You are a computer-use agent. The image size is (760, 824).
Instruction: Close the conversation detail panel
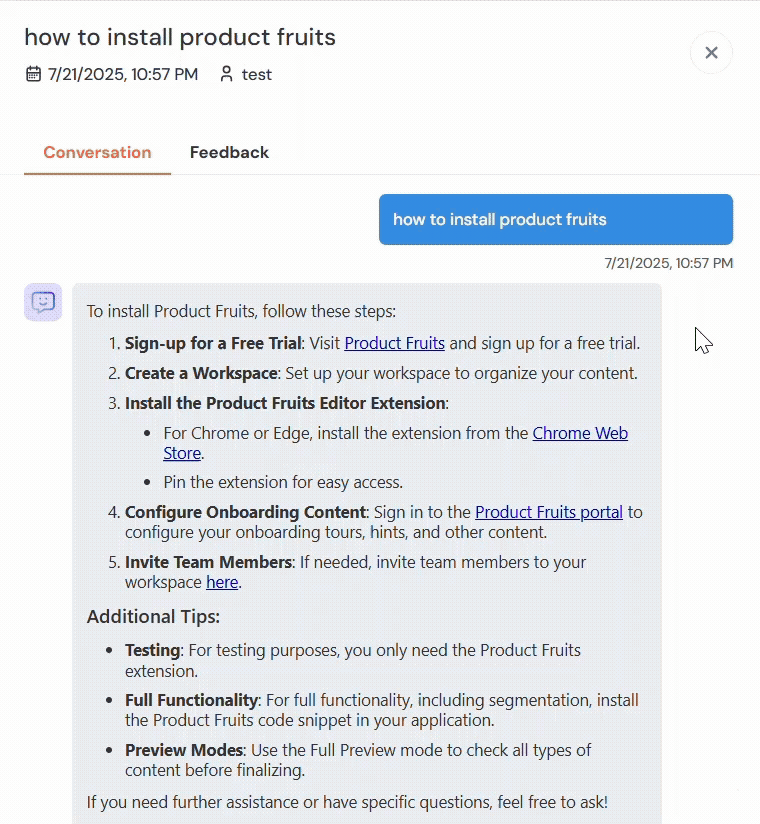coord(711,53)
